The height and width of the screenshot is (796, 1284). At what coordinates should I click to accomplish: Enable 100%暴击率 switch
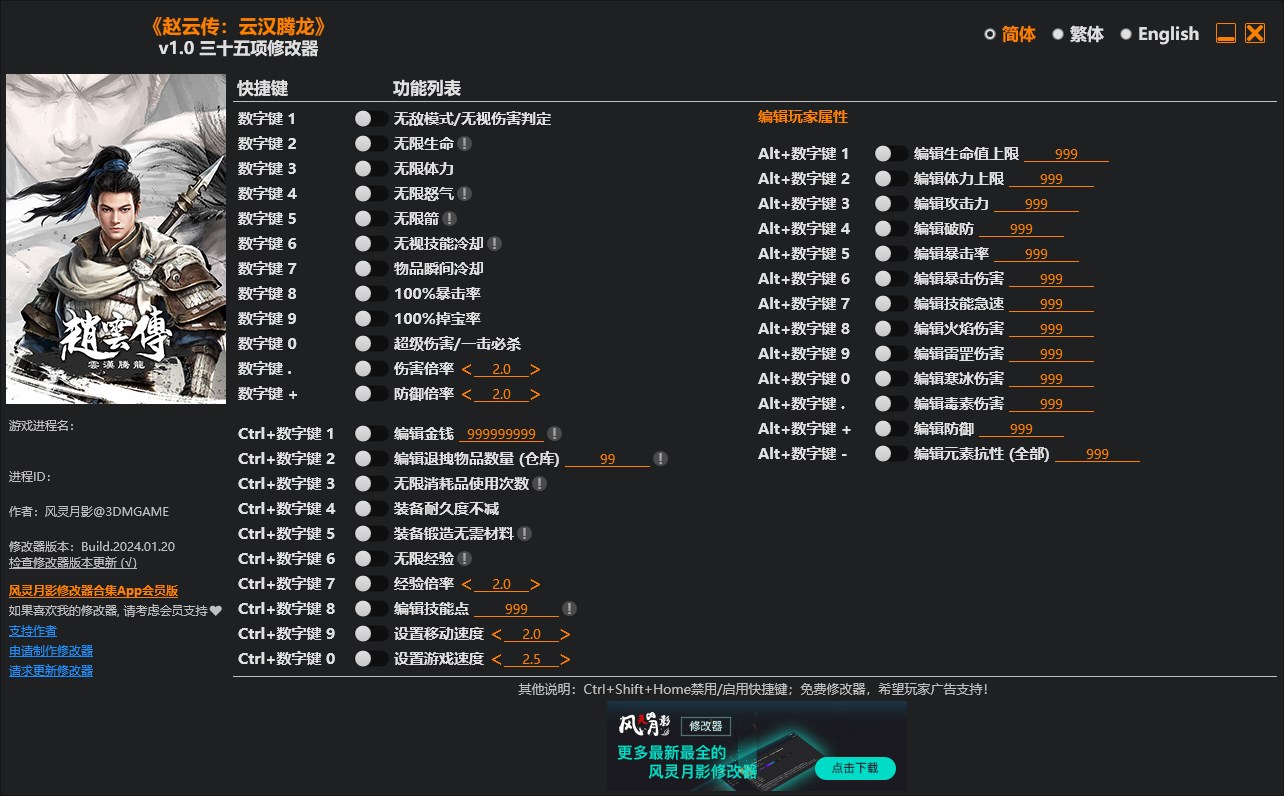pyautogui.click(x=371, y=294)
